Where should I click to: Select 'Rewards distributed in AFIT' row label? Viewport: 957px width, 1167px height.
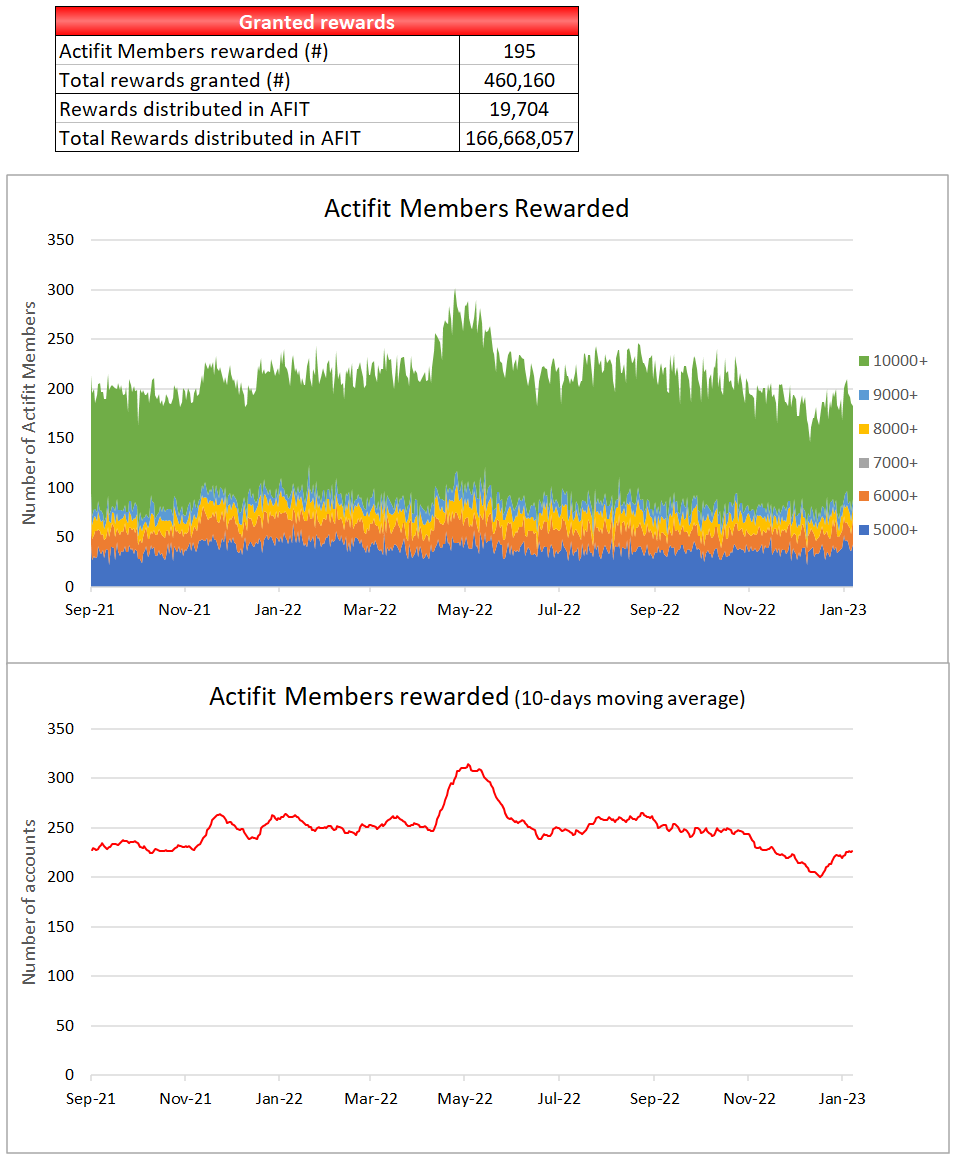coord(185,109)
